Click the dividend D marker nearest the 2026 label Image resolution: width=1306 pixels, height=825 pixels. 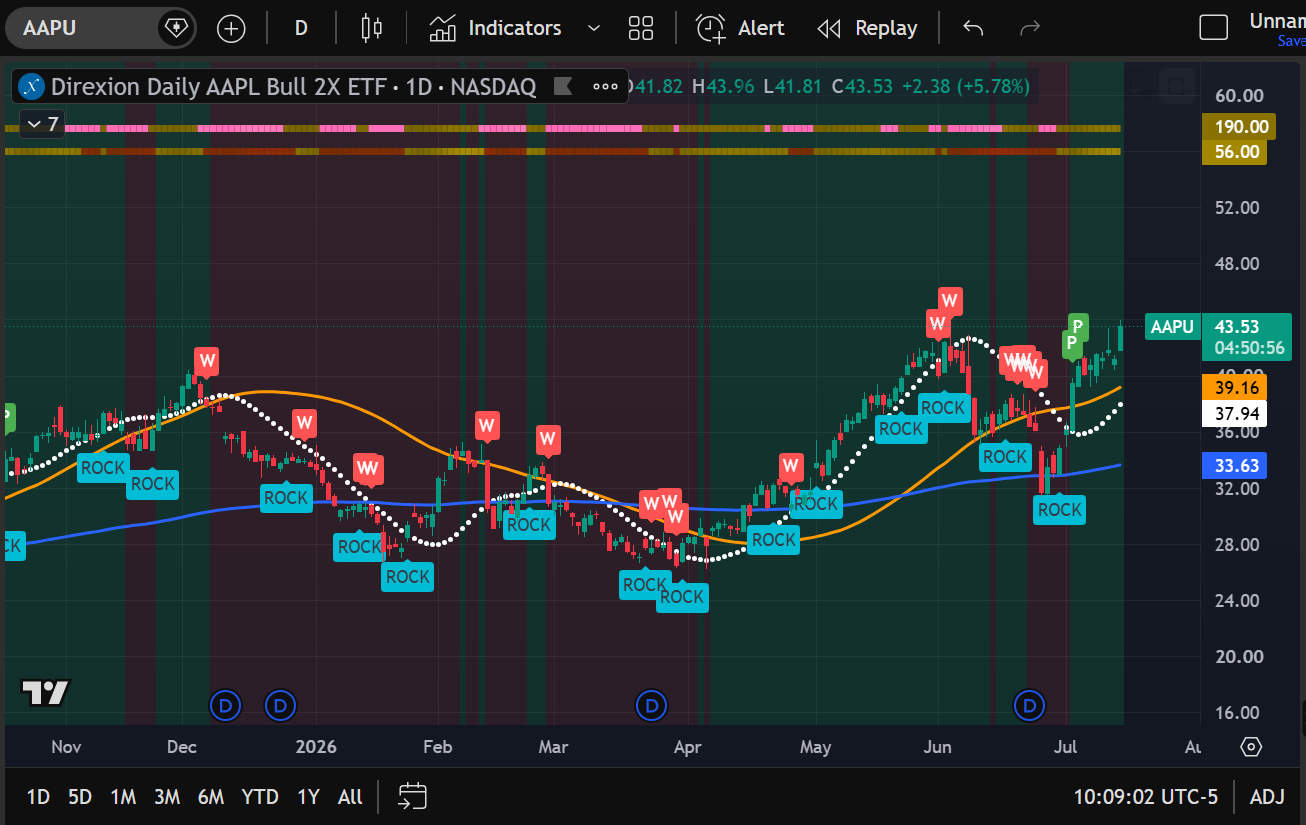point(280,706)
